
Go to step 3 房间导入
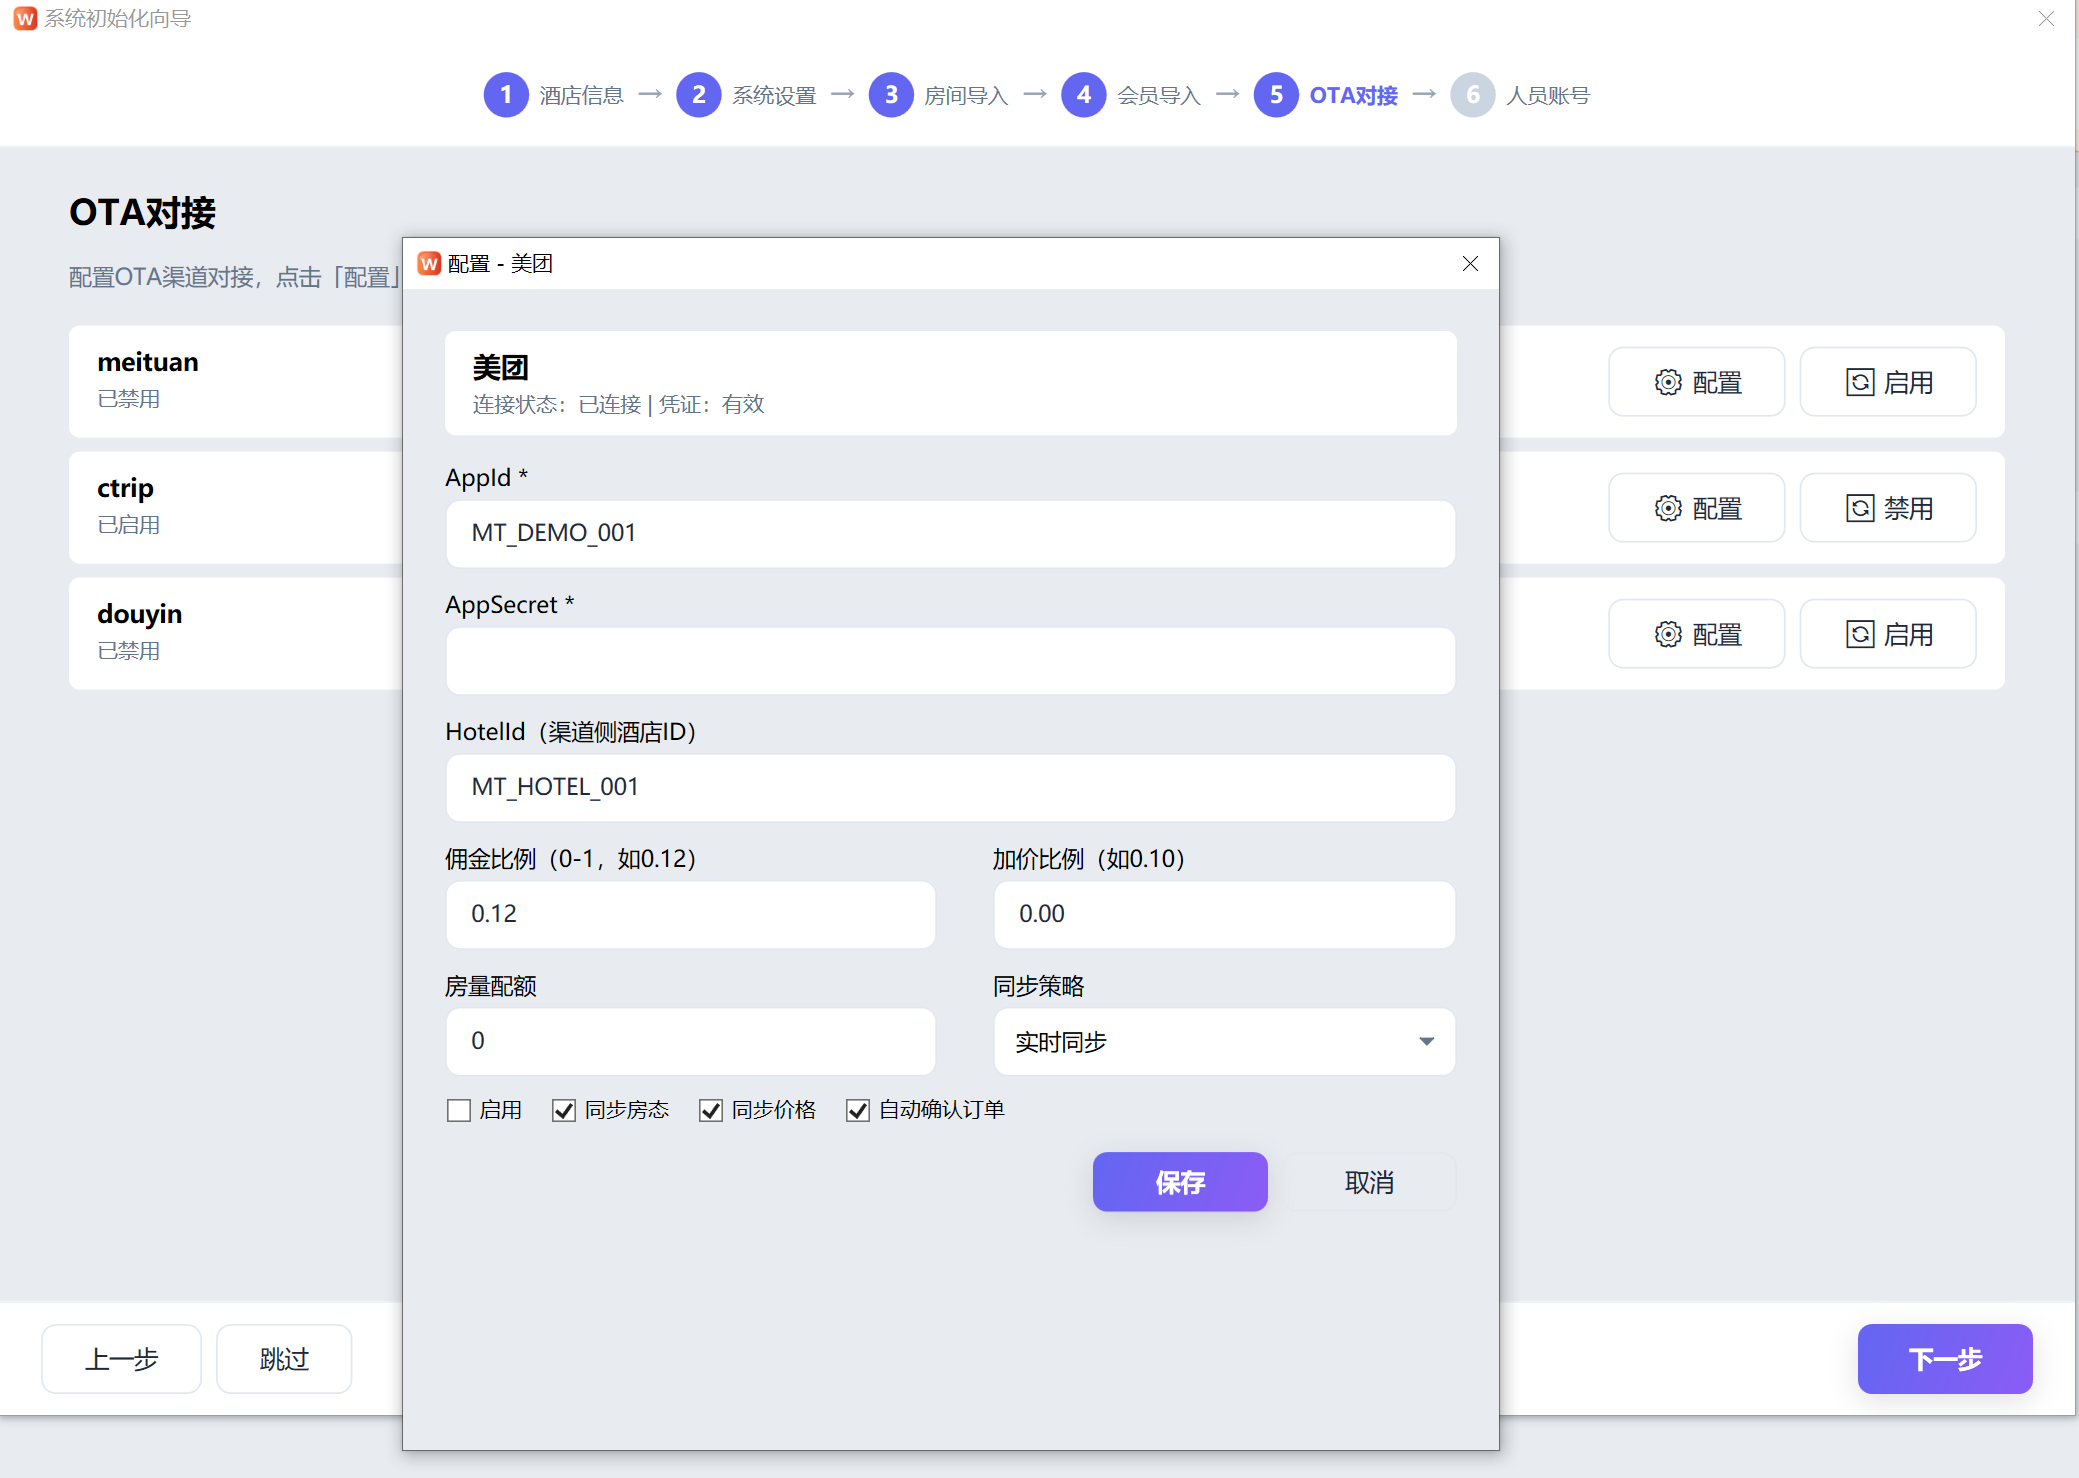tap(939, 95)
